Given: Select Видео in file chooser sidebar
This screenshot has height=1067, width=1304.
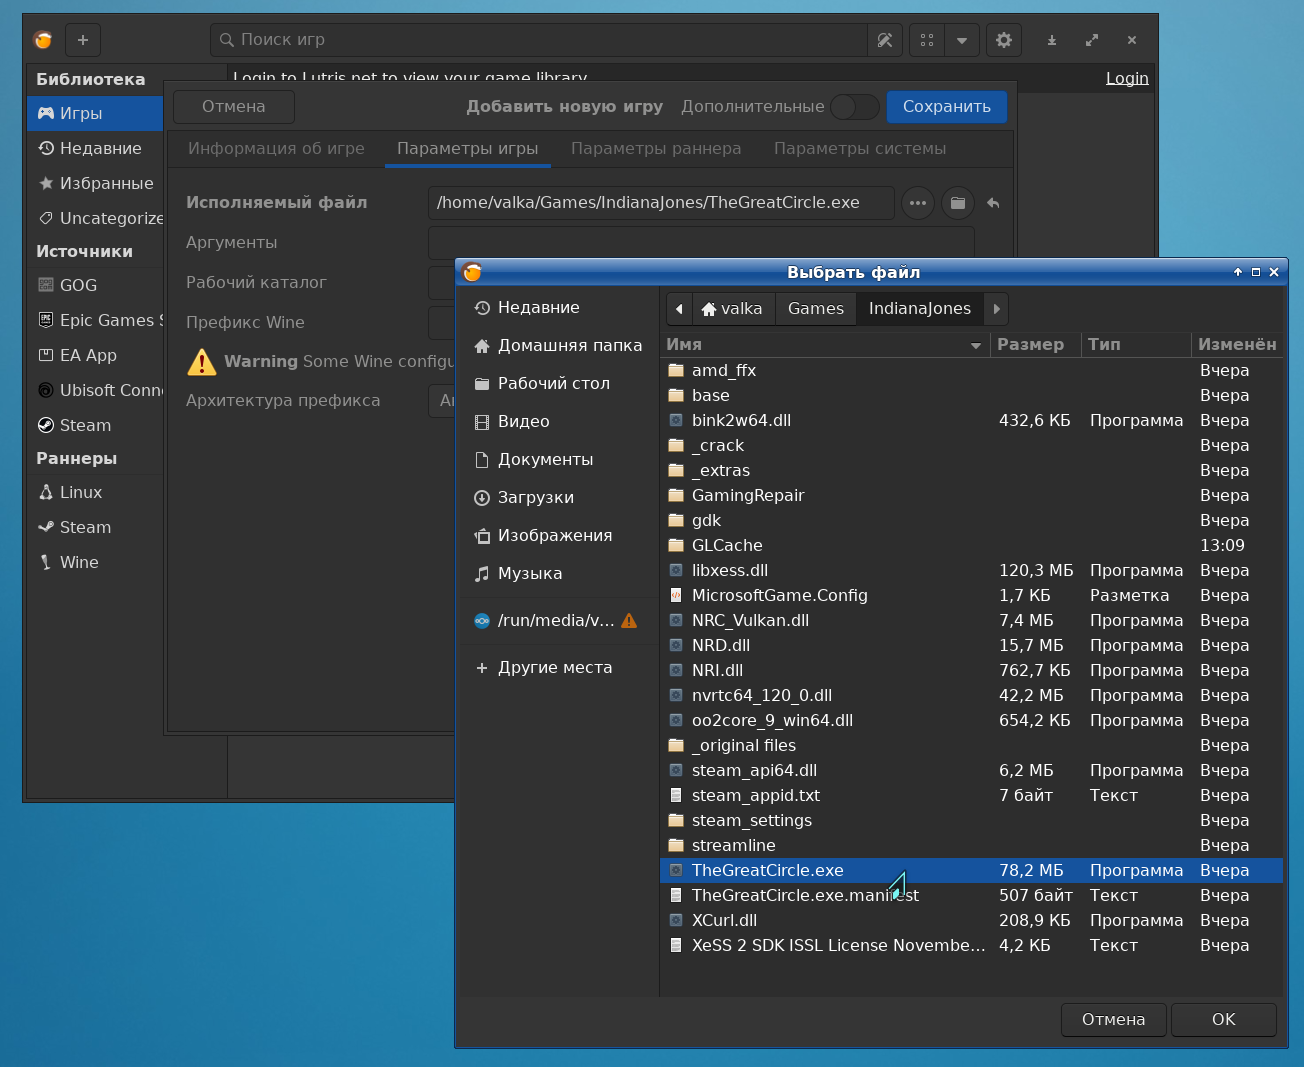Looking at the screenshot, I should (x=559, y=421).
